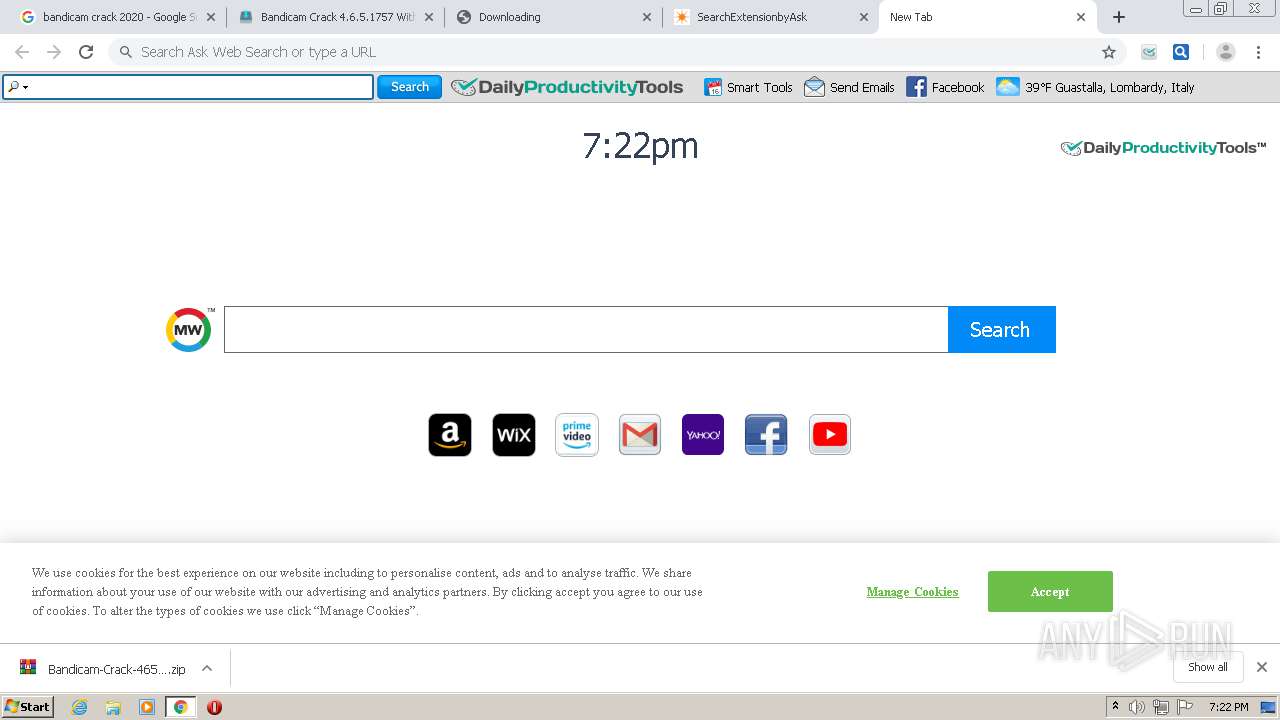Open the Yahoo shortcut icon
This screenshot has width=1280, height=720.
703,435
